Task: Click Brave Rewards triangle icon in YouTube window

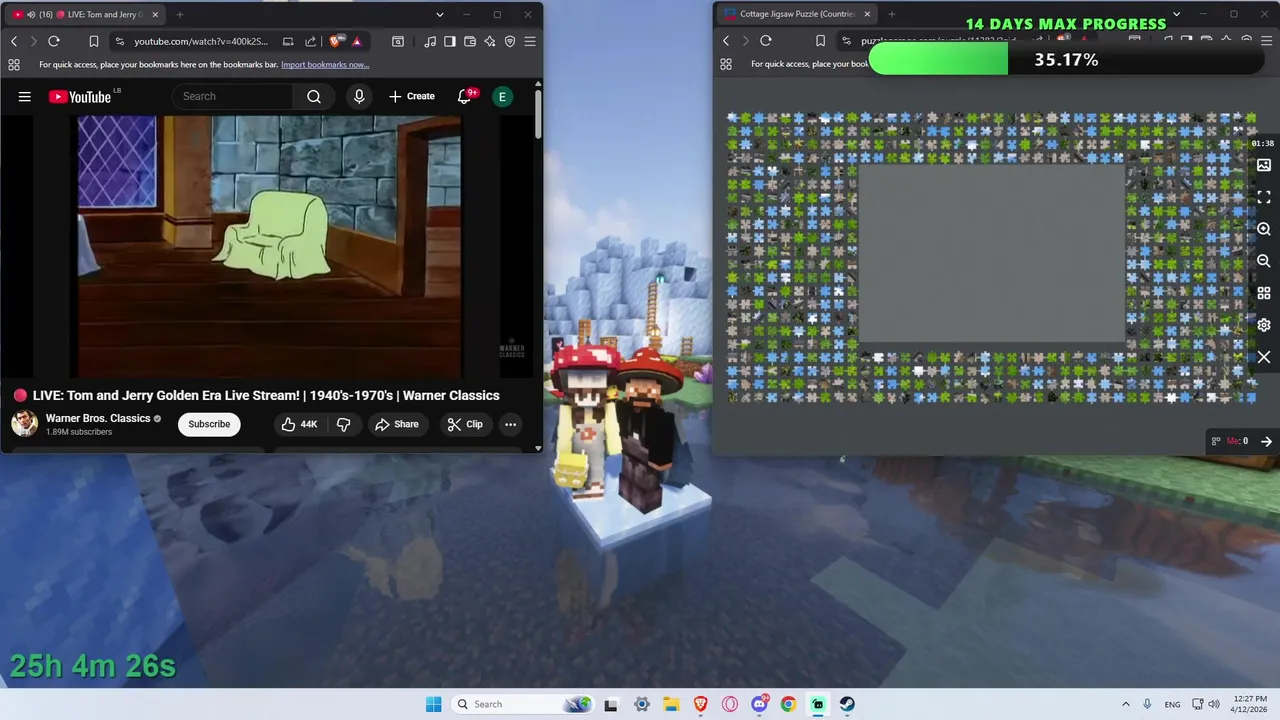Action: coord(357,41)
